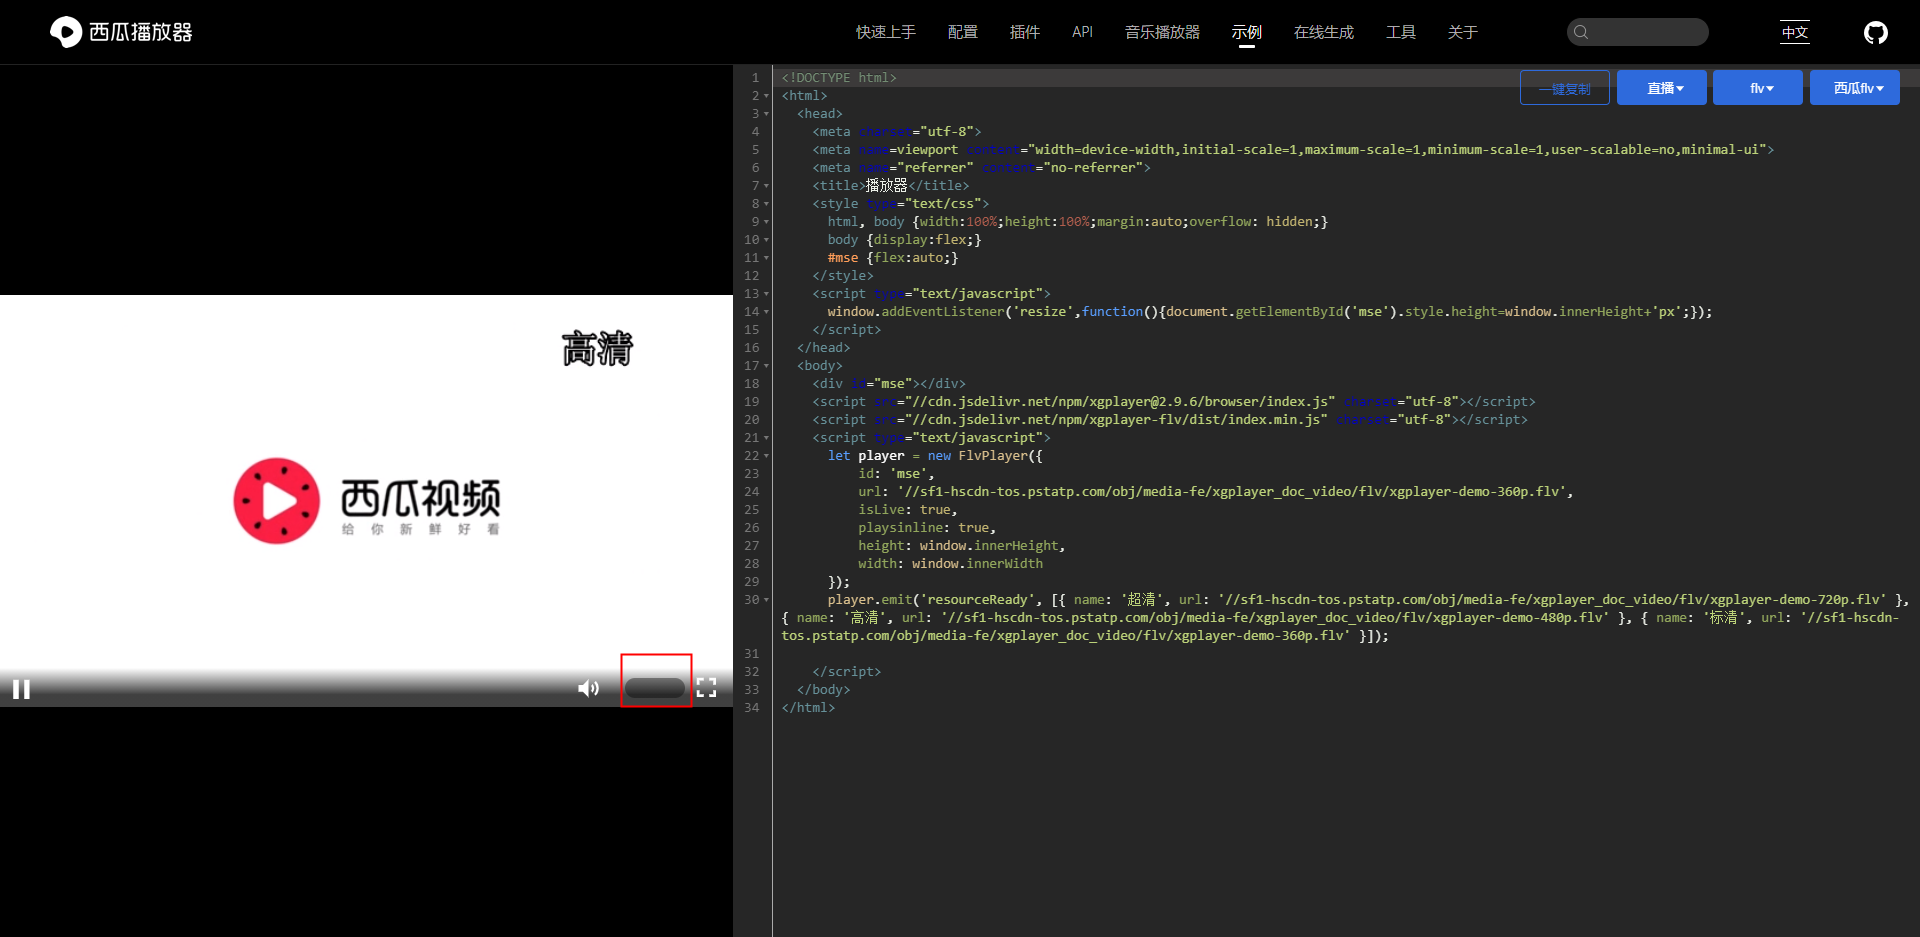Fold the FlvPlayer object at line 22

767,456
